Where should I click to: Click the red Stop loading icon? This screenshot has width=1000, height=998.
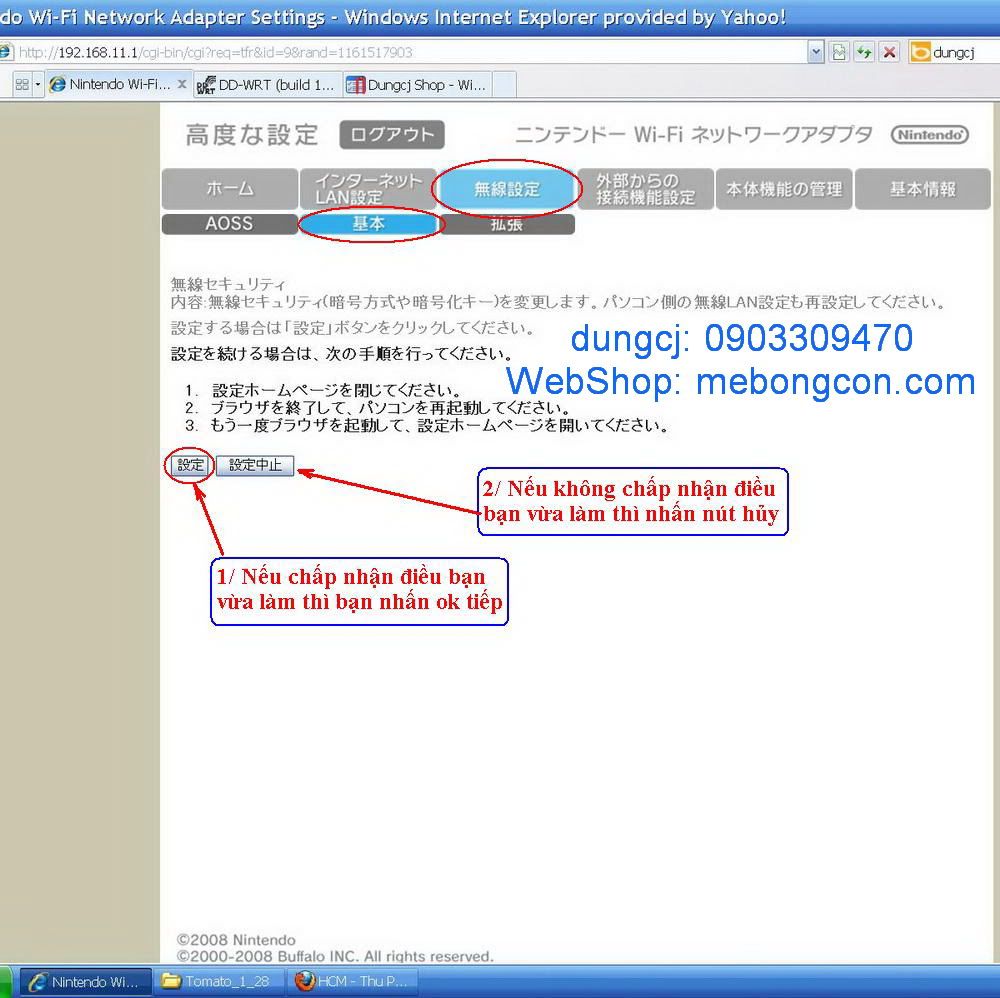tap(889, 52)
